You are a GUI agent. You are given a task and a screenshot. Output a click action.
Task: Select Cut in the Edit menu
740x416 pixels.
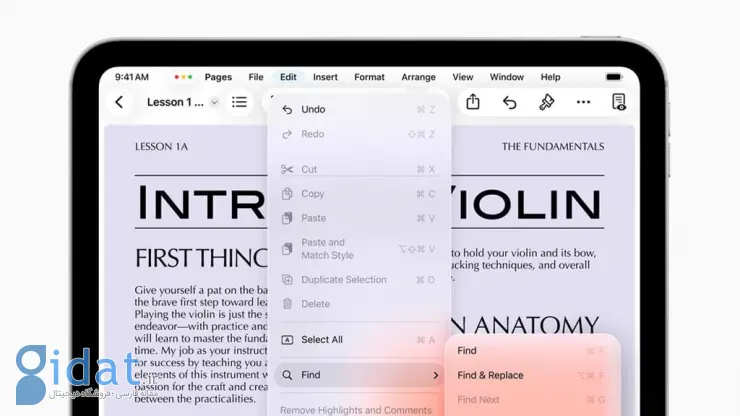point(359,170)
